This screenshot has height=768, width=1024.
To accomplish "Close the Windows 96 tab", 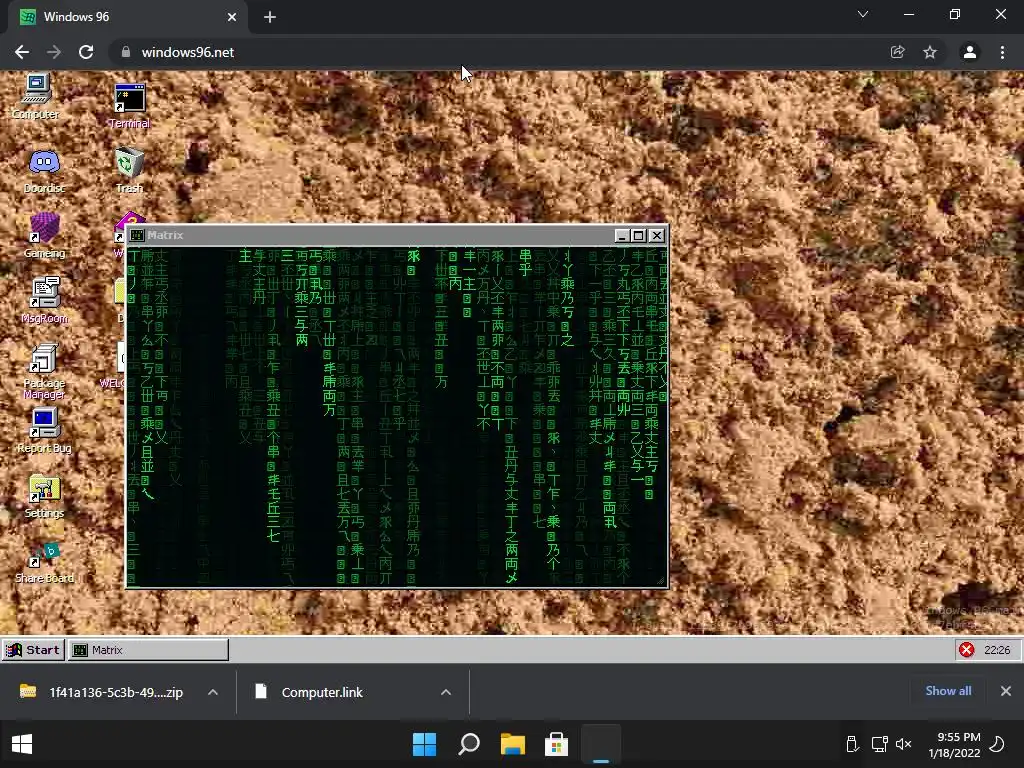I will click(x=232, y=17).
